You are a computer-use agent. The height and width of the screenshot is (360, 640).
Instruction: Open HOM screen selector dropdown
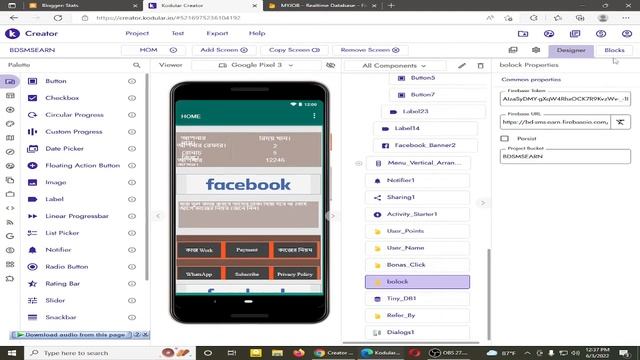pos(153,50)
